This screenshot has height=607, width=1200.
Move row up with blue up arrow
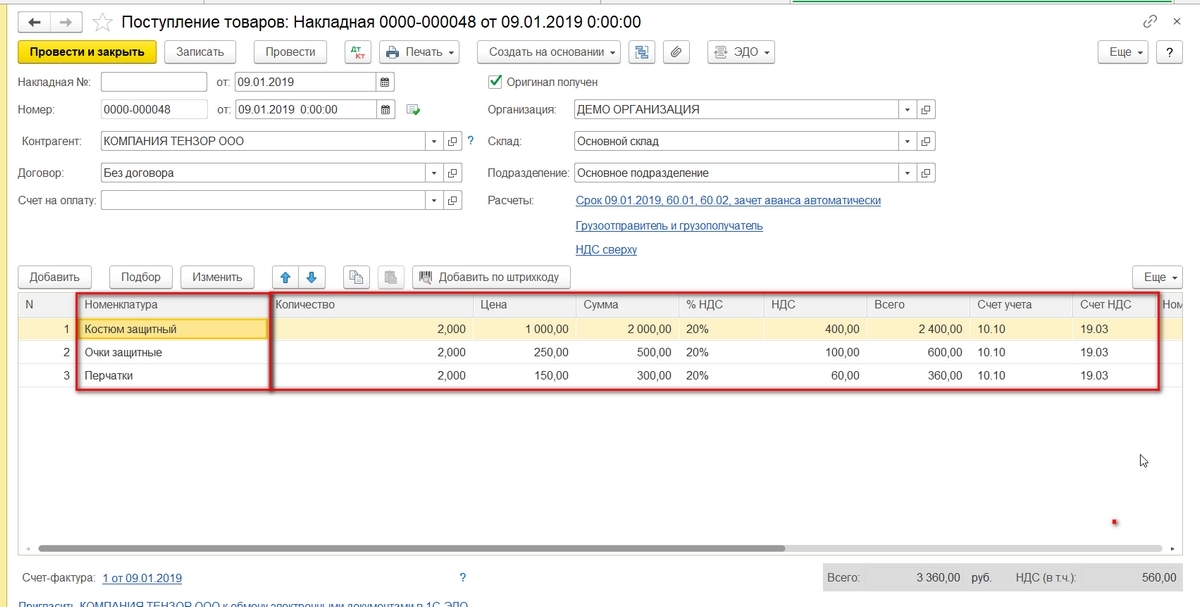point(286,277)
